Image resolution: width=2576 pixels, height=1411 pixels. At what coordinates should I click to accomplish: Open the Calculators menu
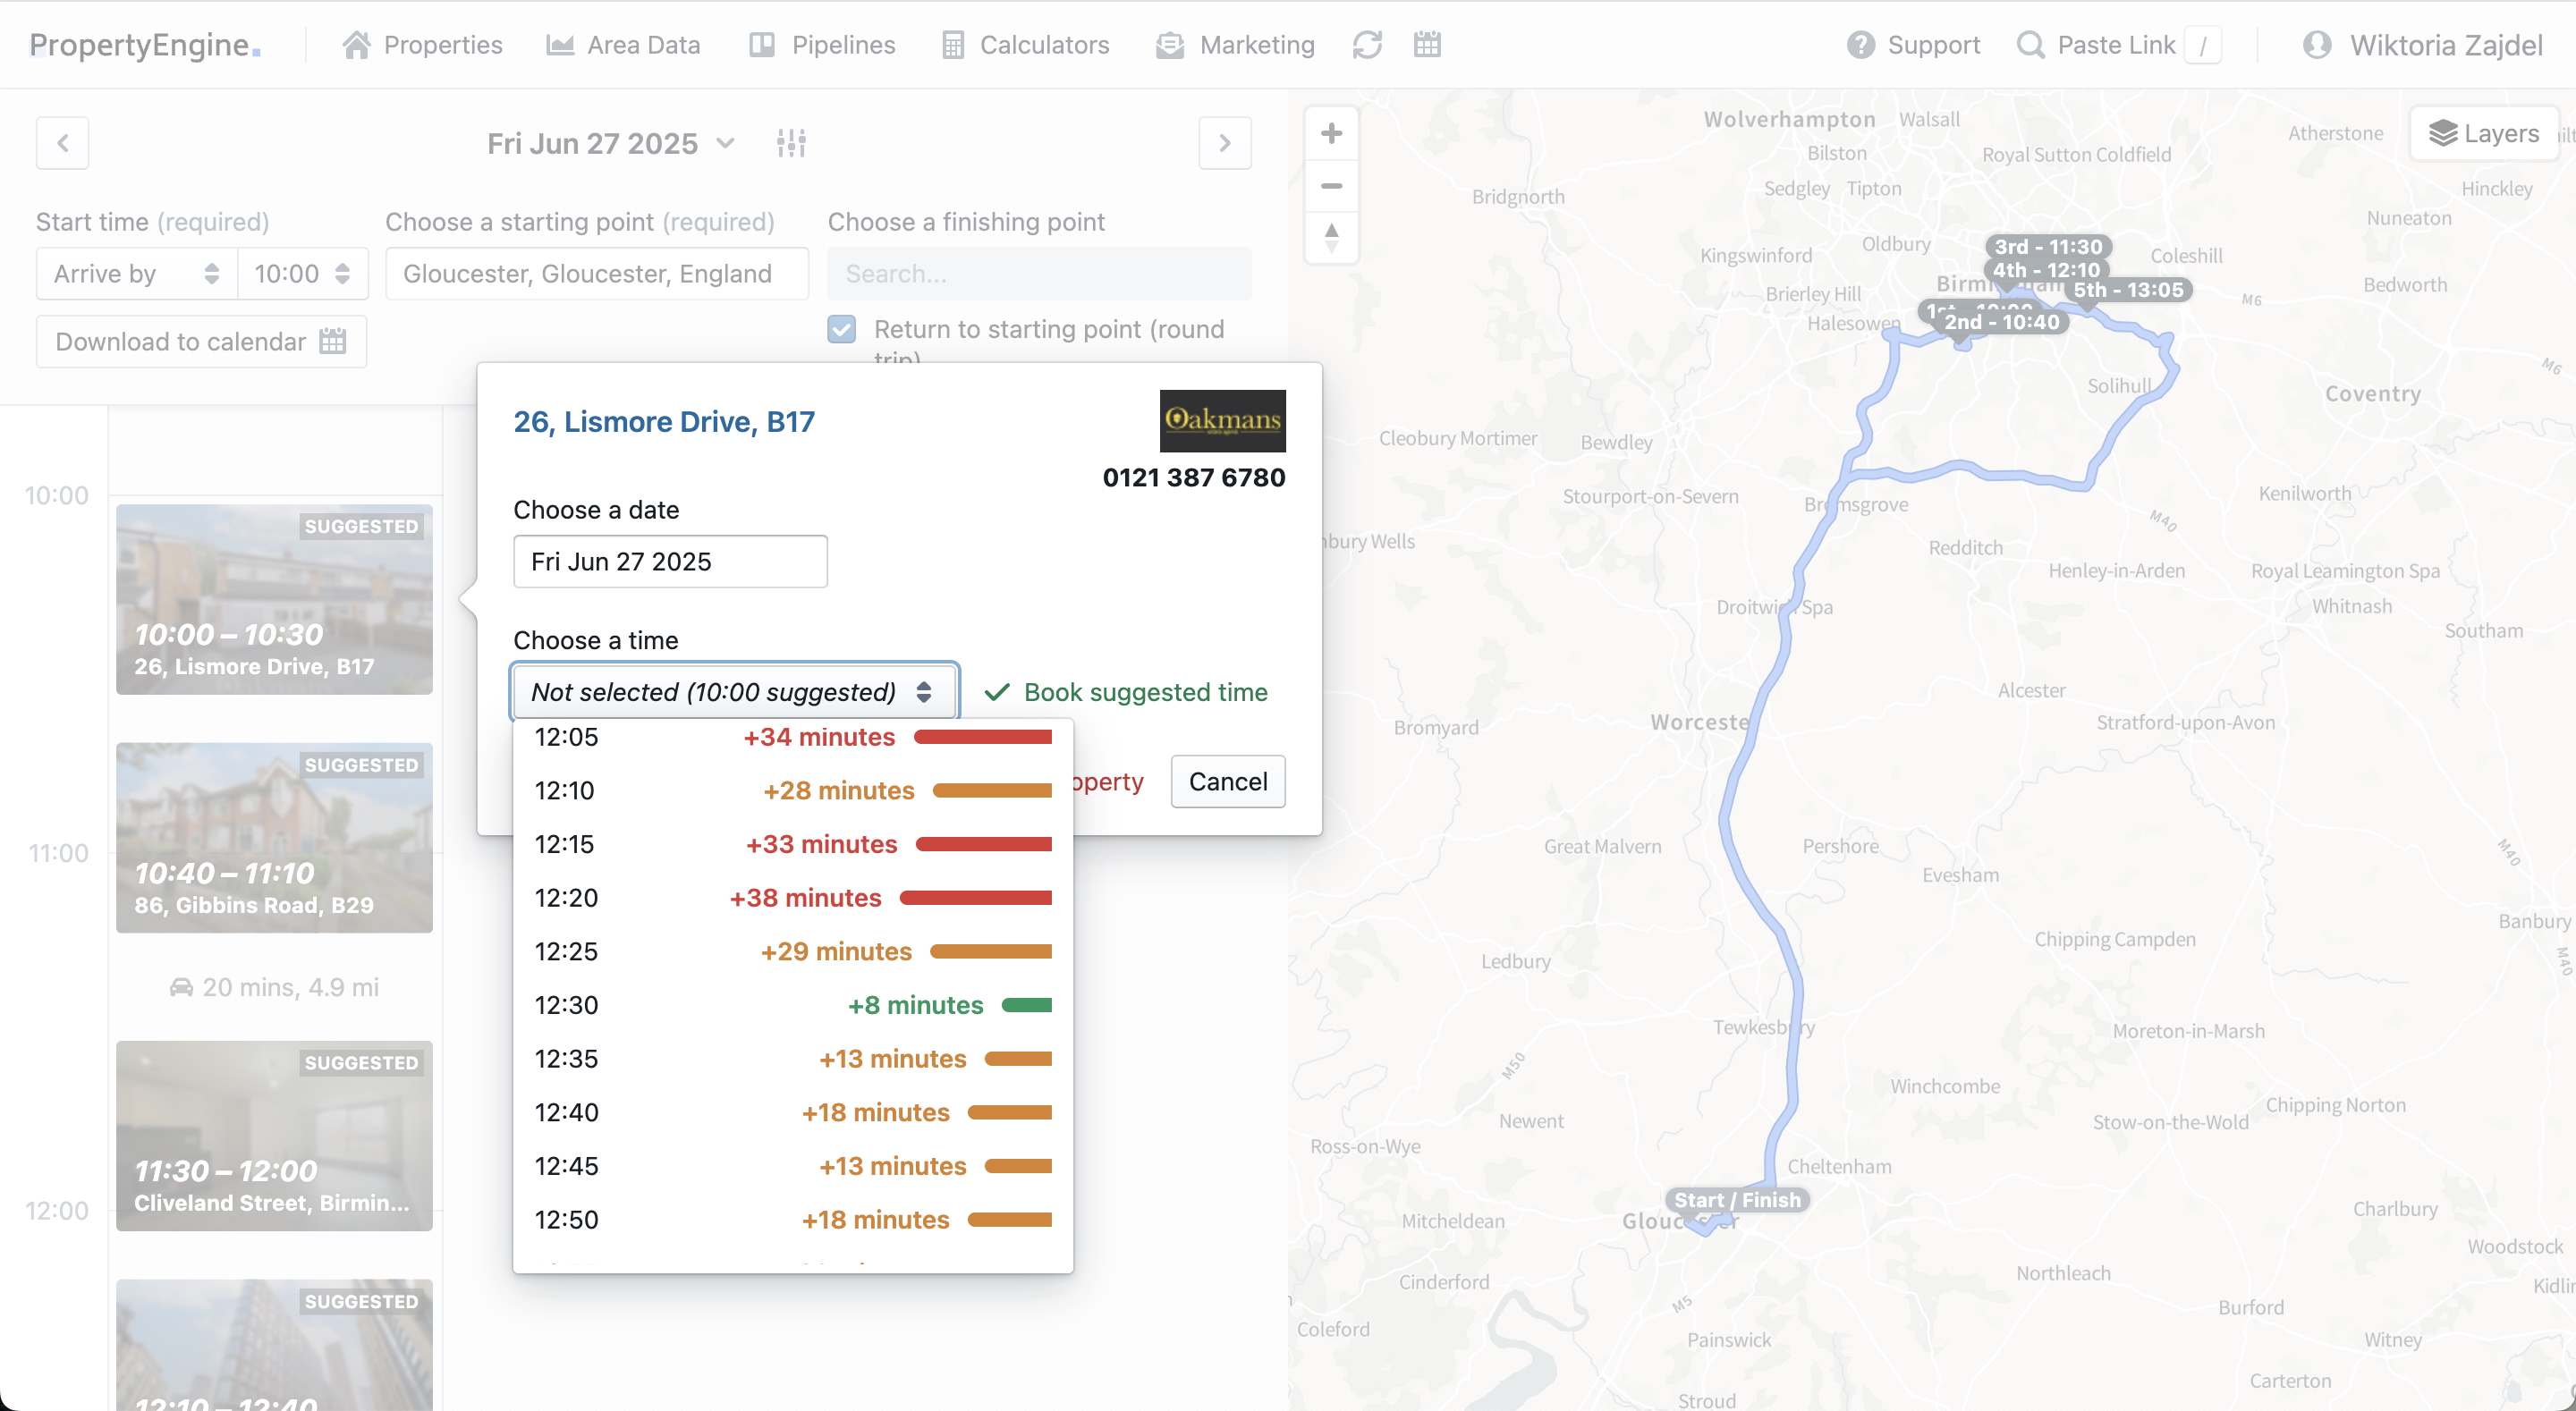coord(1026,45)
